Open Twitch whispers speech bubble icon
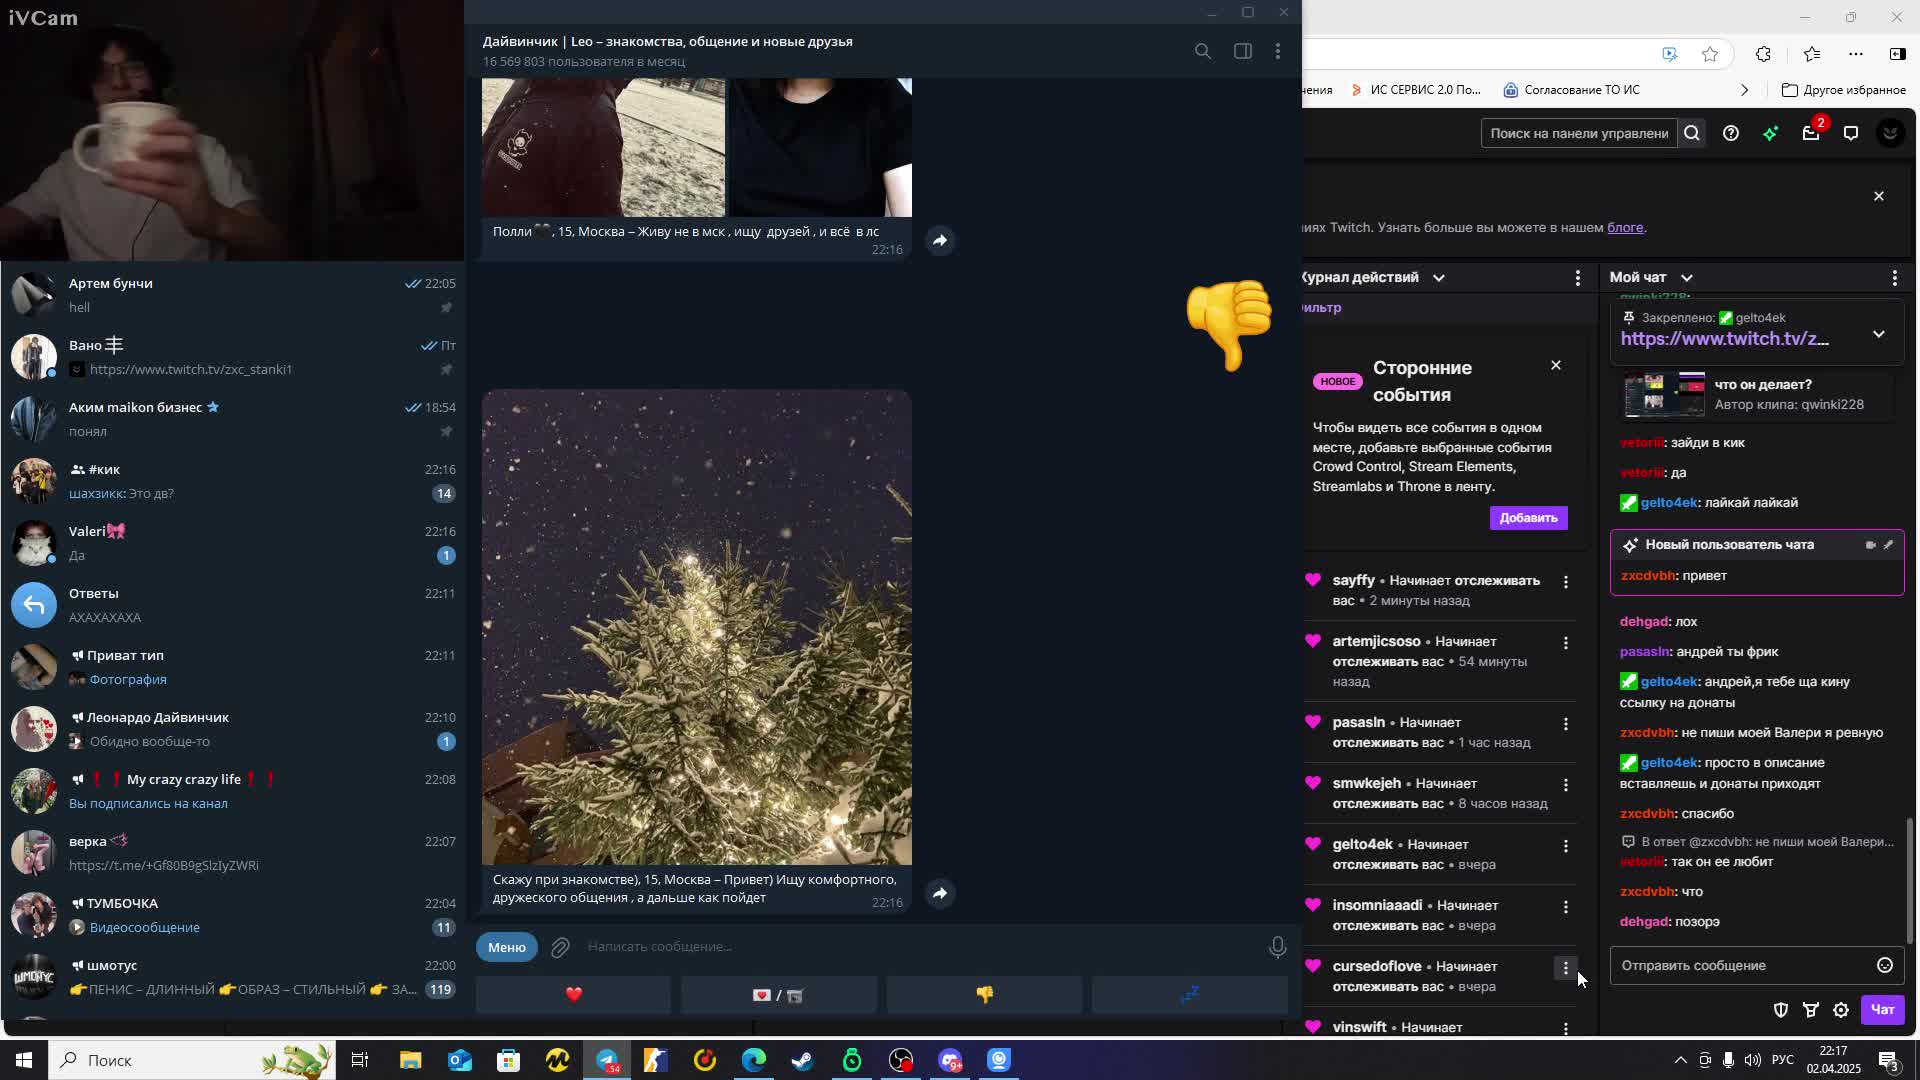Viewport: 1920px width, 1080px height. pyautogui.click(x=1851, y=133)
